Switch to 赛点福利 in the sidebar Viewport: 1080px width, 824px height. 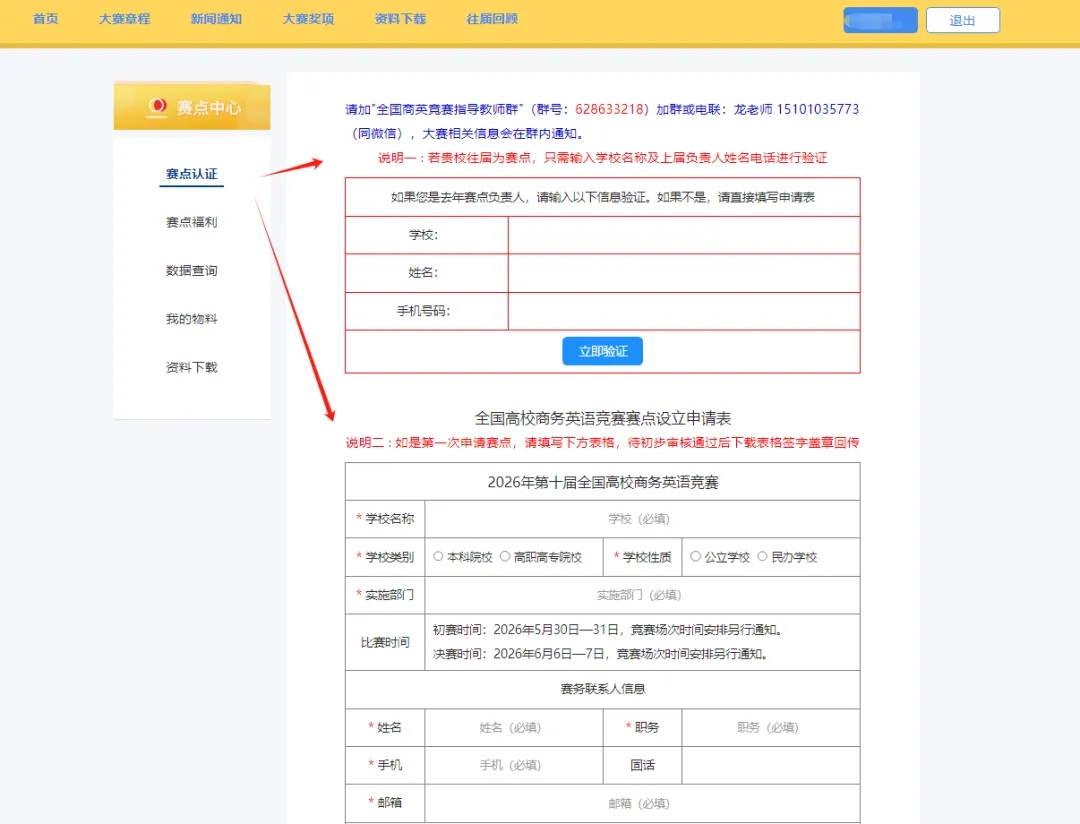[191, 222]
